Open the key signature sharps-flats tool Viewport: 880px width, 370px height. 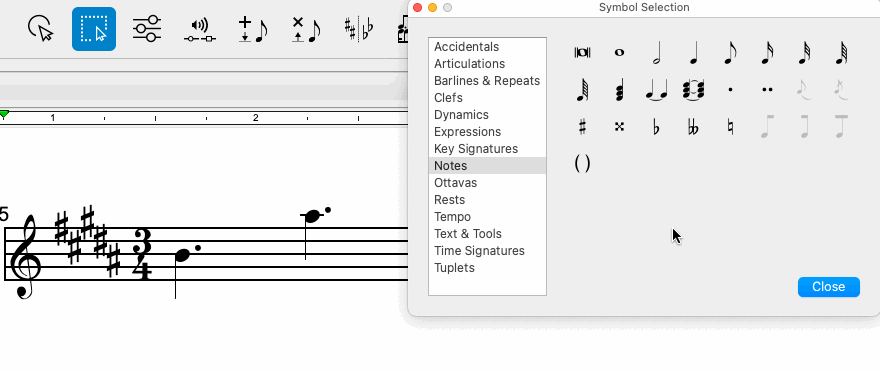coord(359,30)
